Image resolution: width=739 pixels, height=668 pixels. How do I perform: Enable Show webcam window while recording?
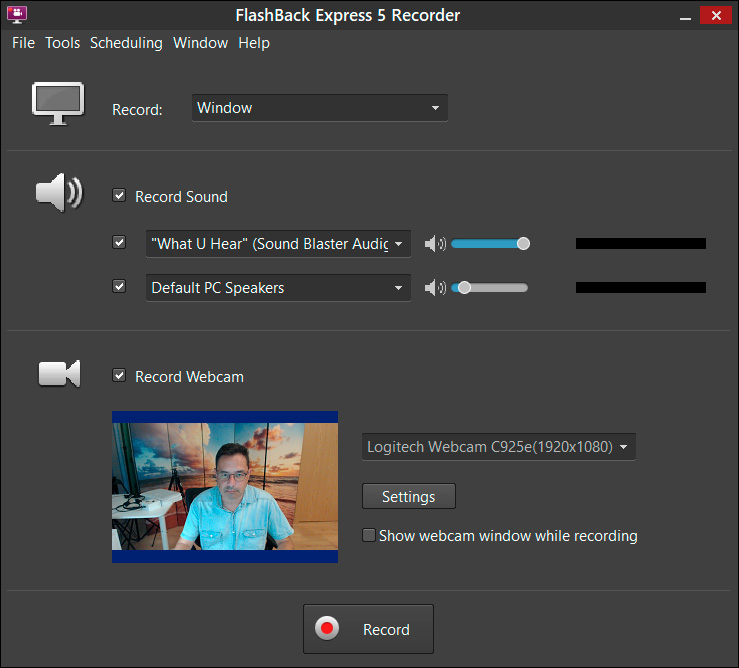tap(369, 535)
